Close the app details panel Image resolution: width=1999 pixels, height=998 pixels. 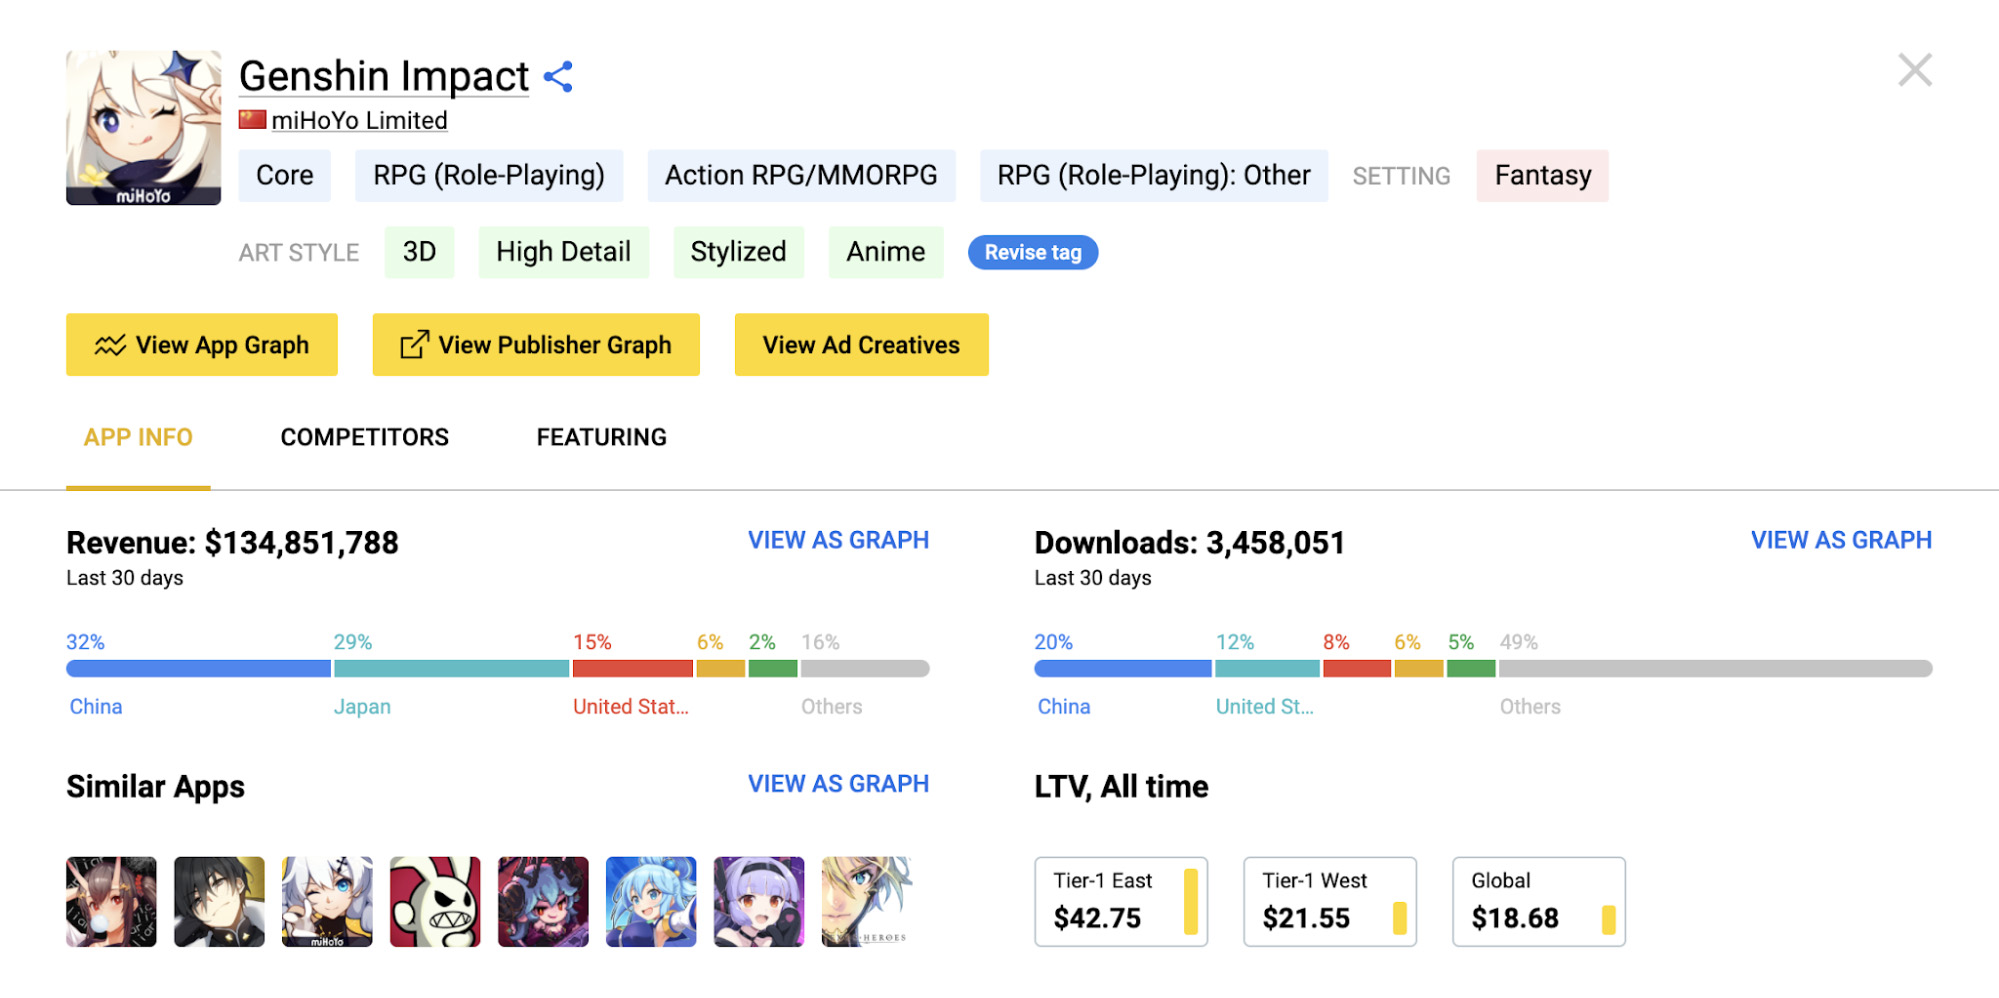(1914, 70)
